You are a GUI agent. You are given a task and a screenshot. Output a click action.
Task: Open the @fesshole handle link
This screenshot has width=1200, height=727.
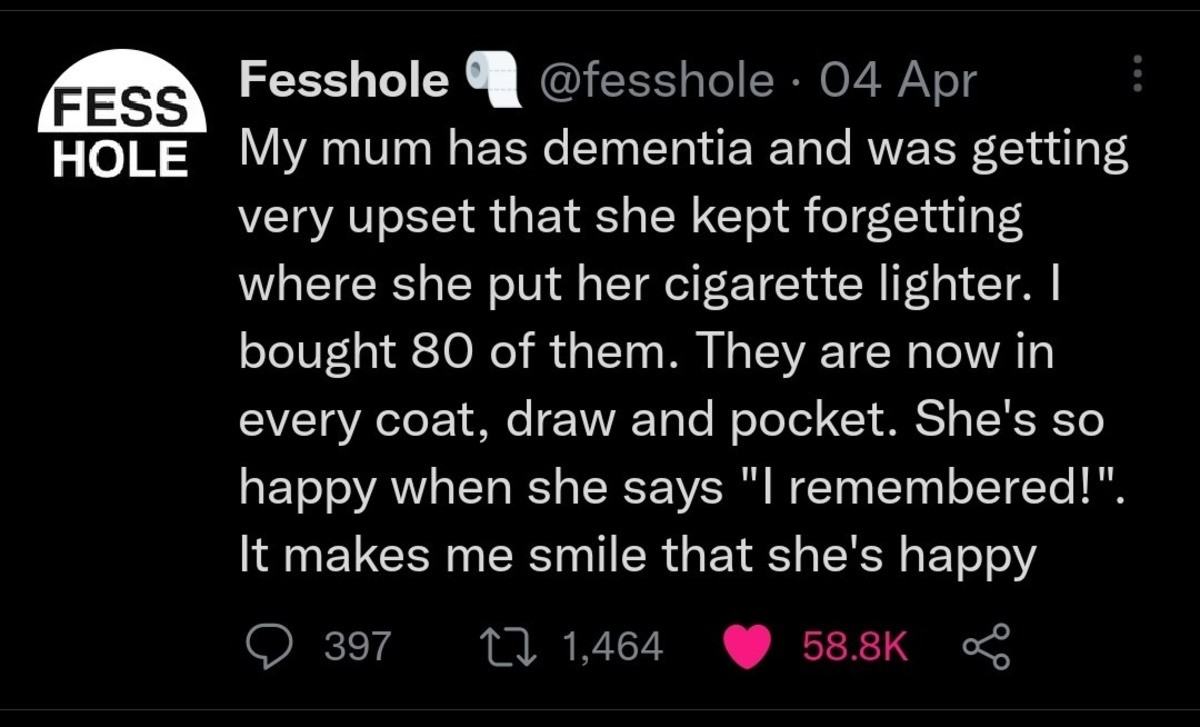tap(657, 81)
